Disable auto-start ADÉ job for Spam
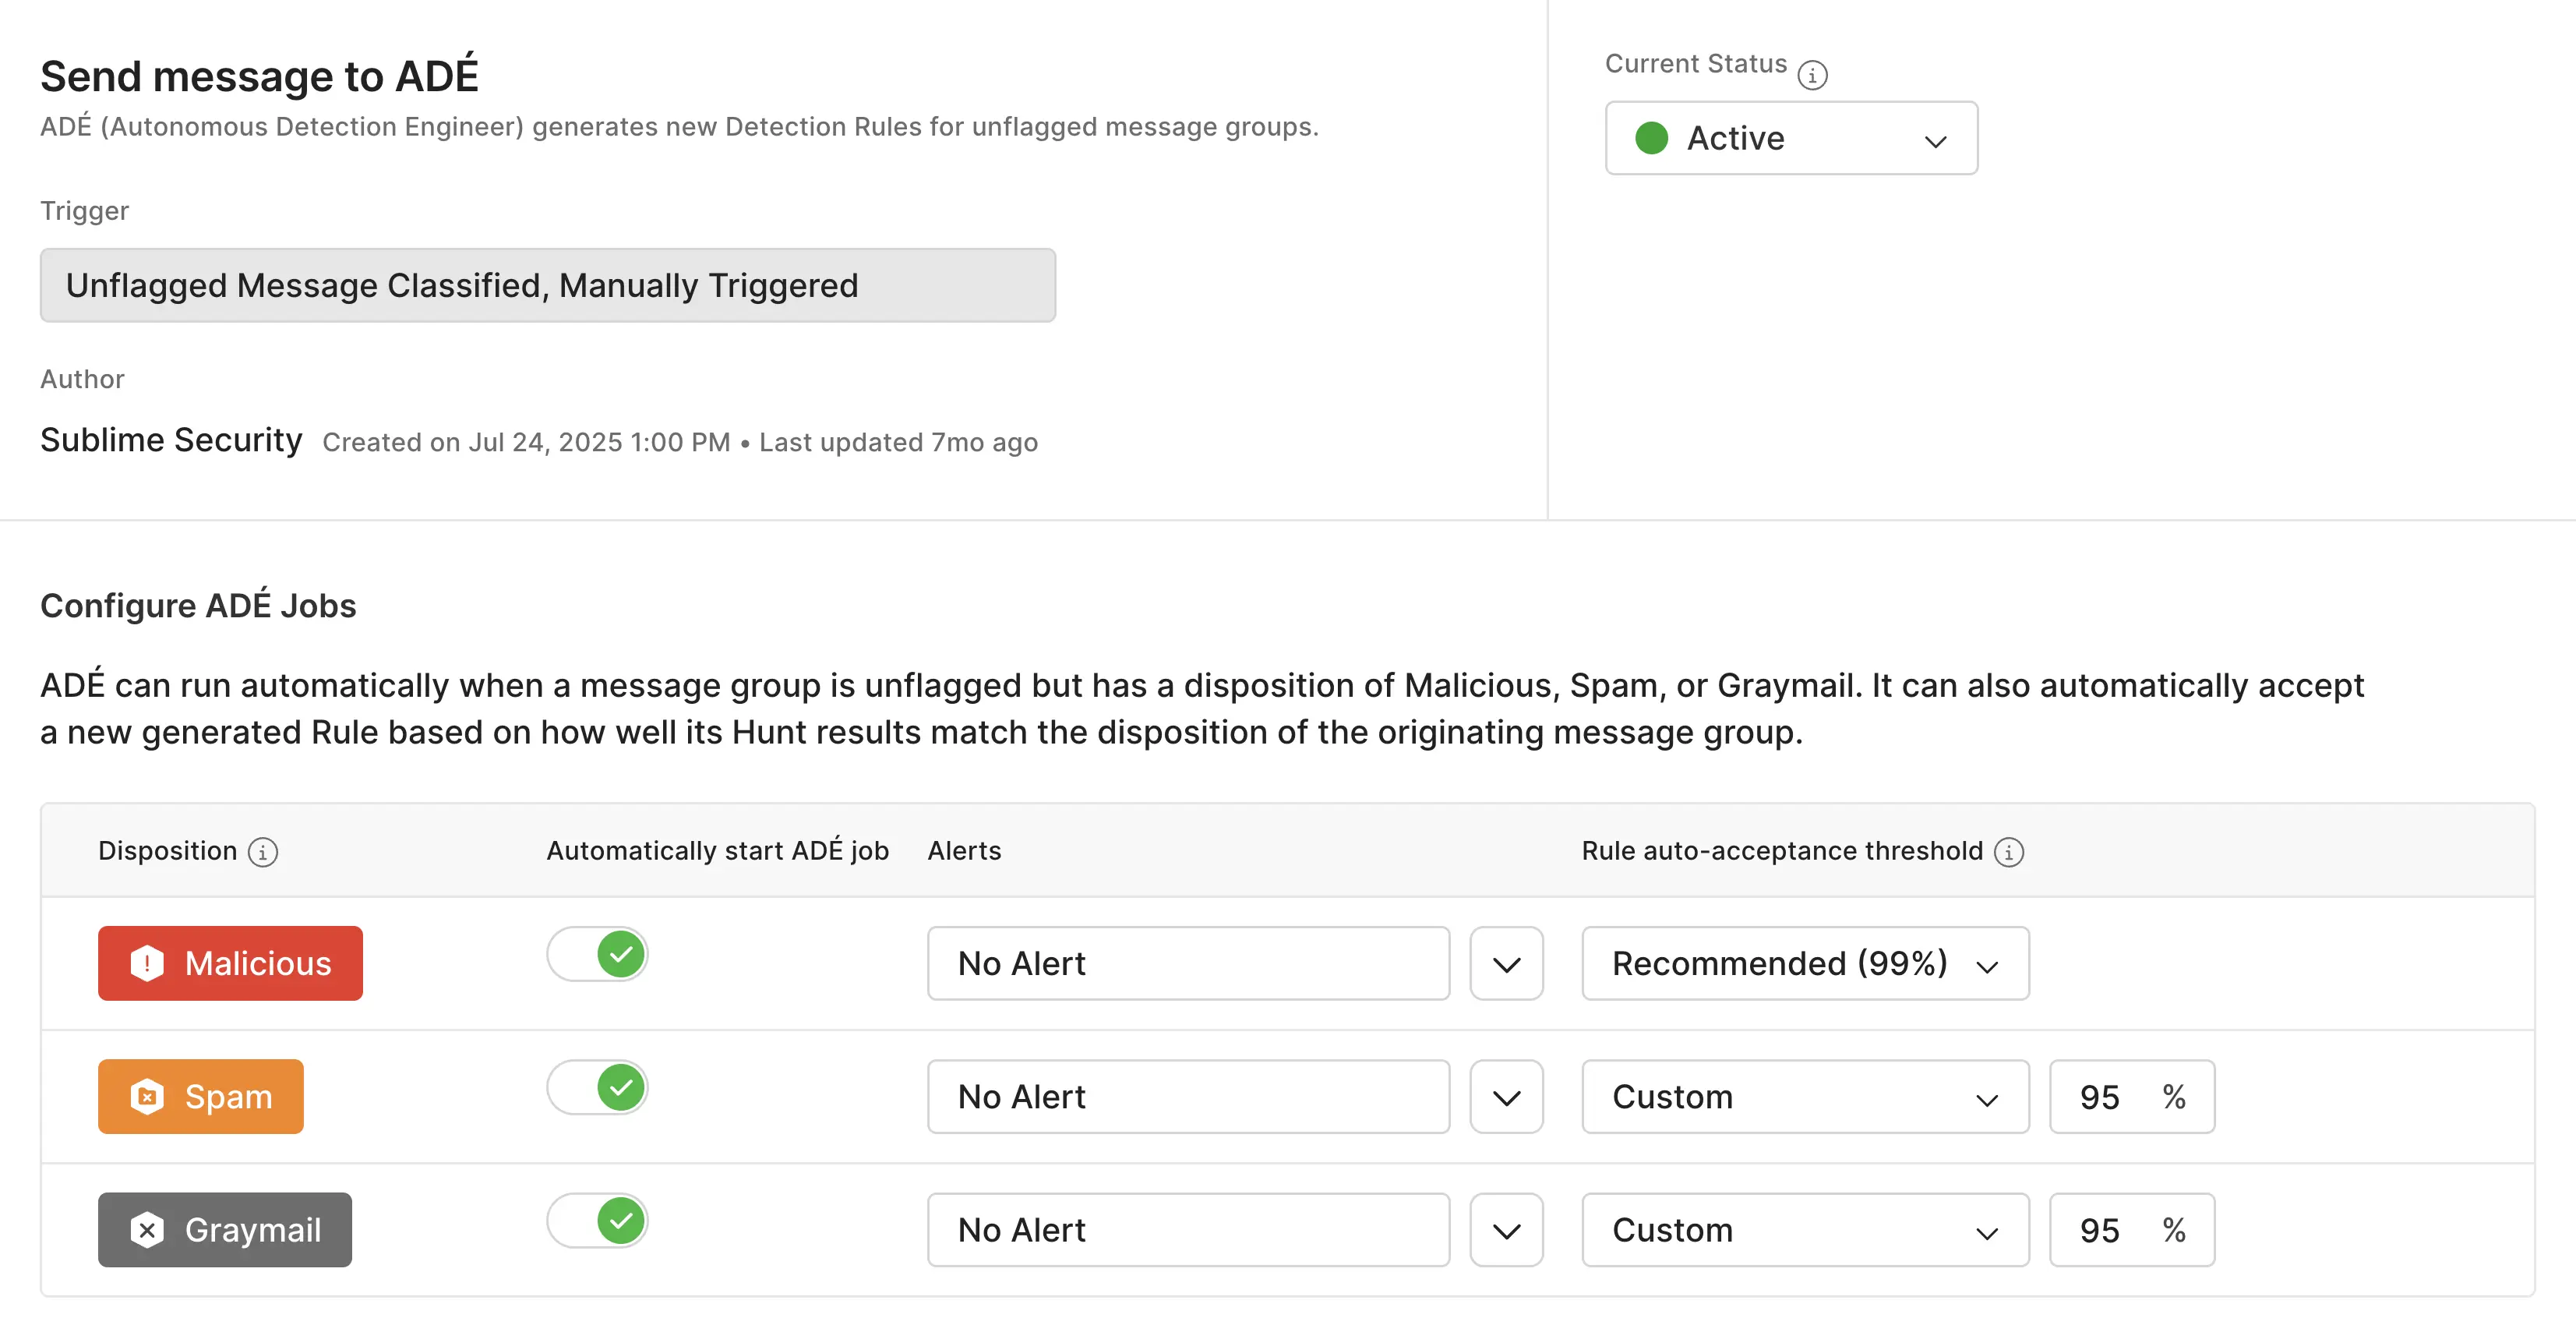Image resolution: width=2576 pixels, height=1325 pixels. click(597, 1087)
